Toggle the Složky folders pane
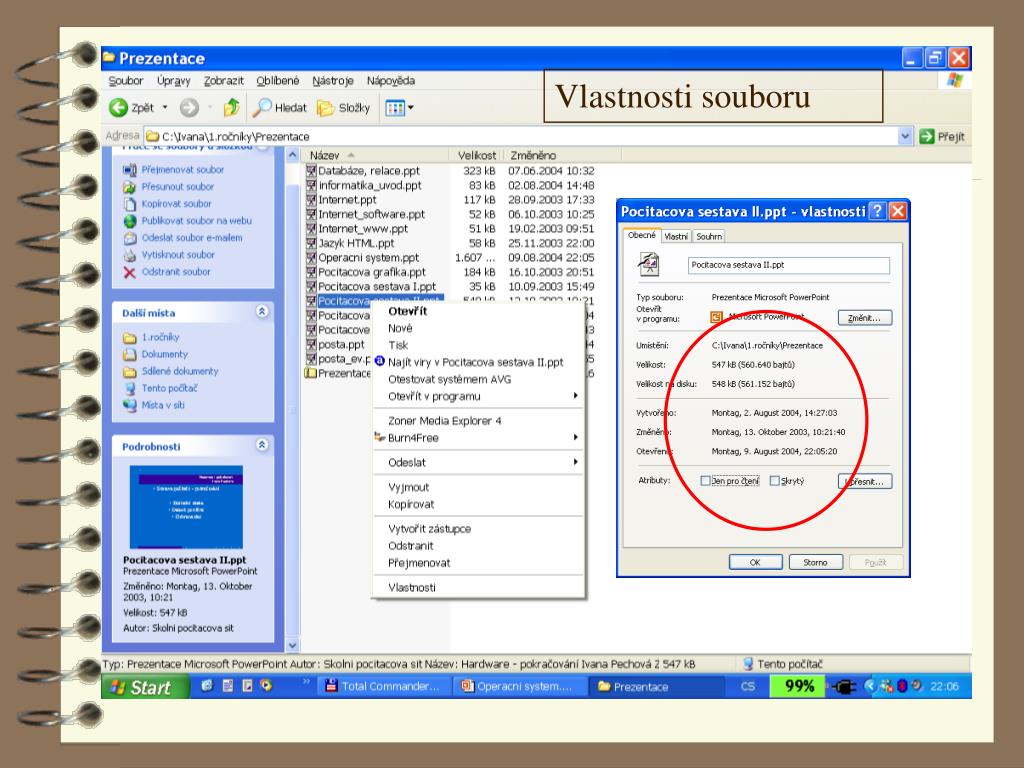This screenshot has width=1024, height=768. 344,108
